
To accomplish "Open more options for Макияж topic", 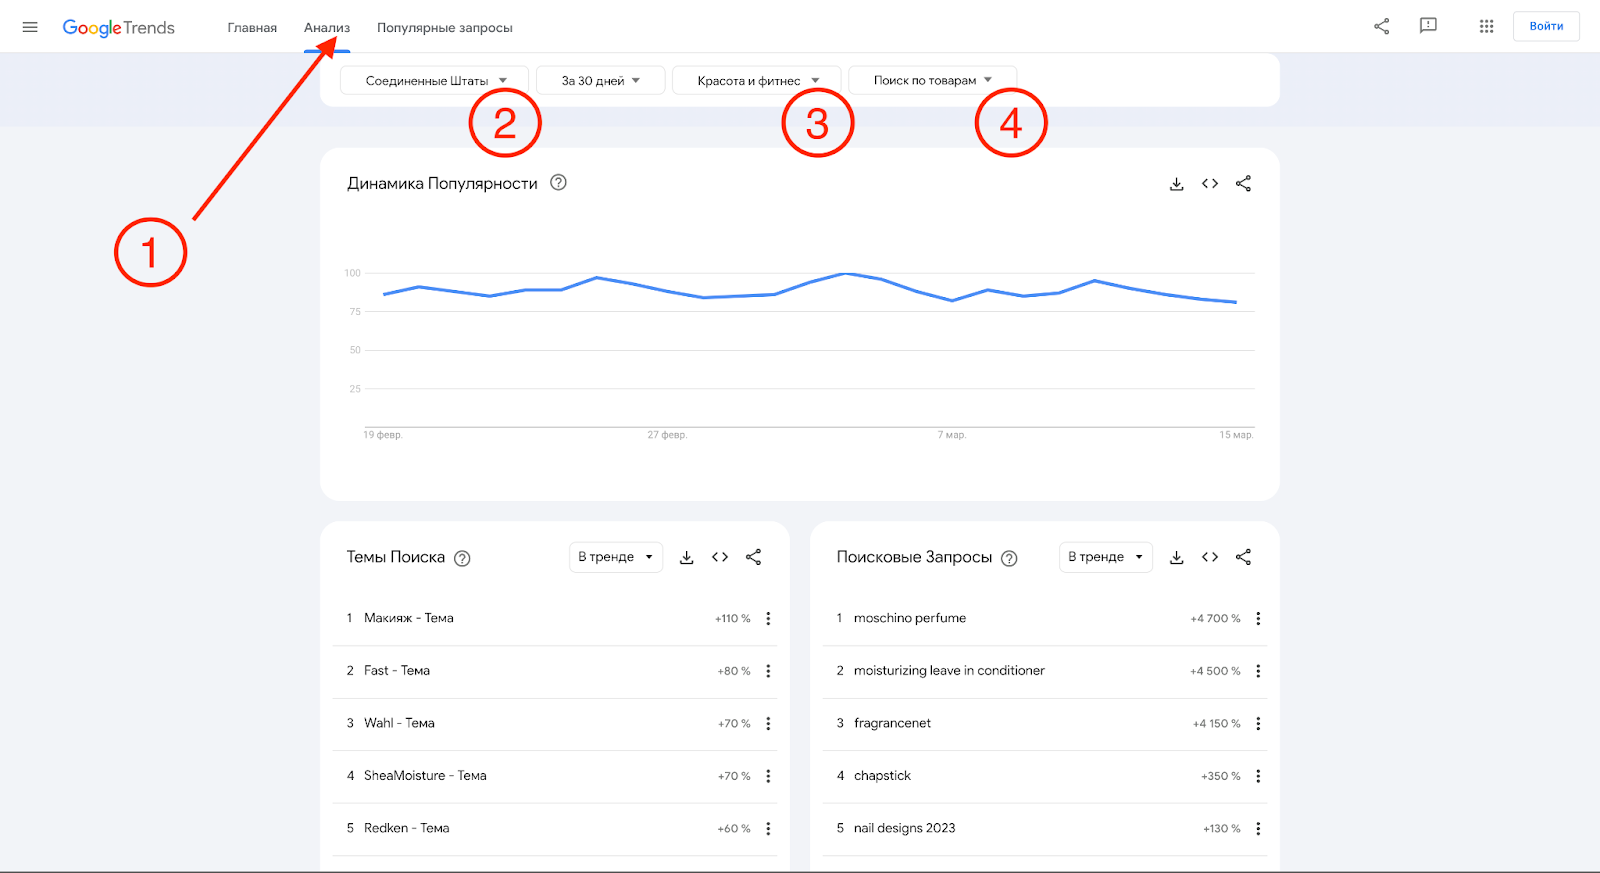I will (768, 619).
